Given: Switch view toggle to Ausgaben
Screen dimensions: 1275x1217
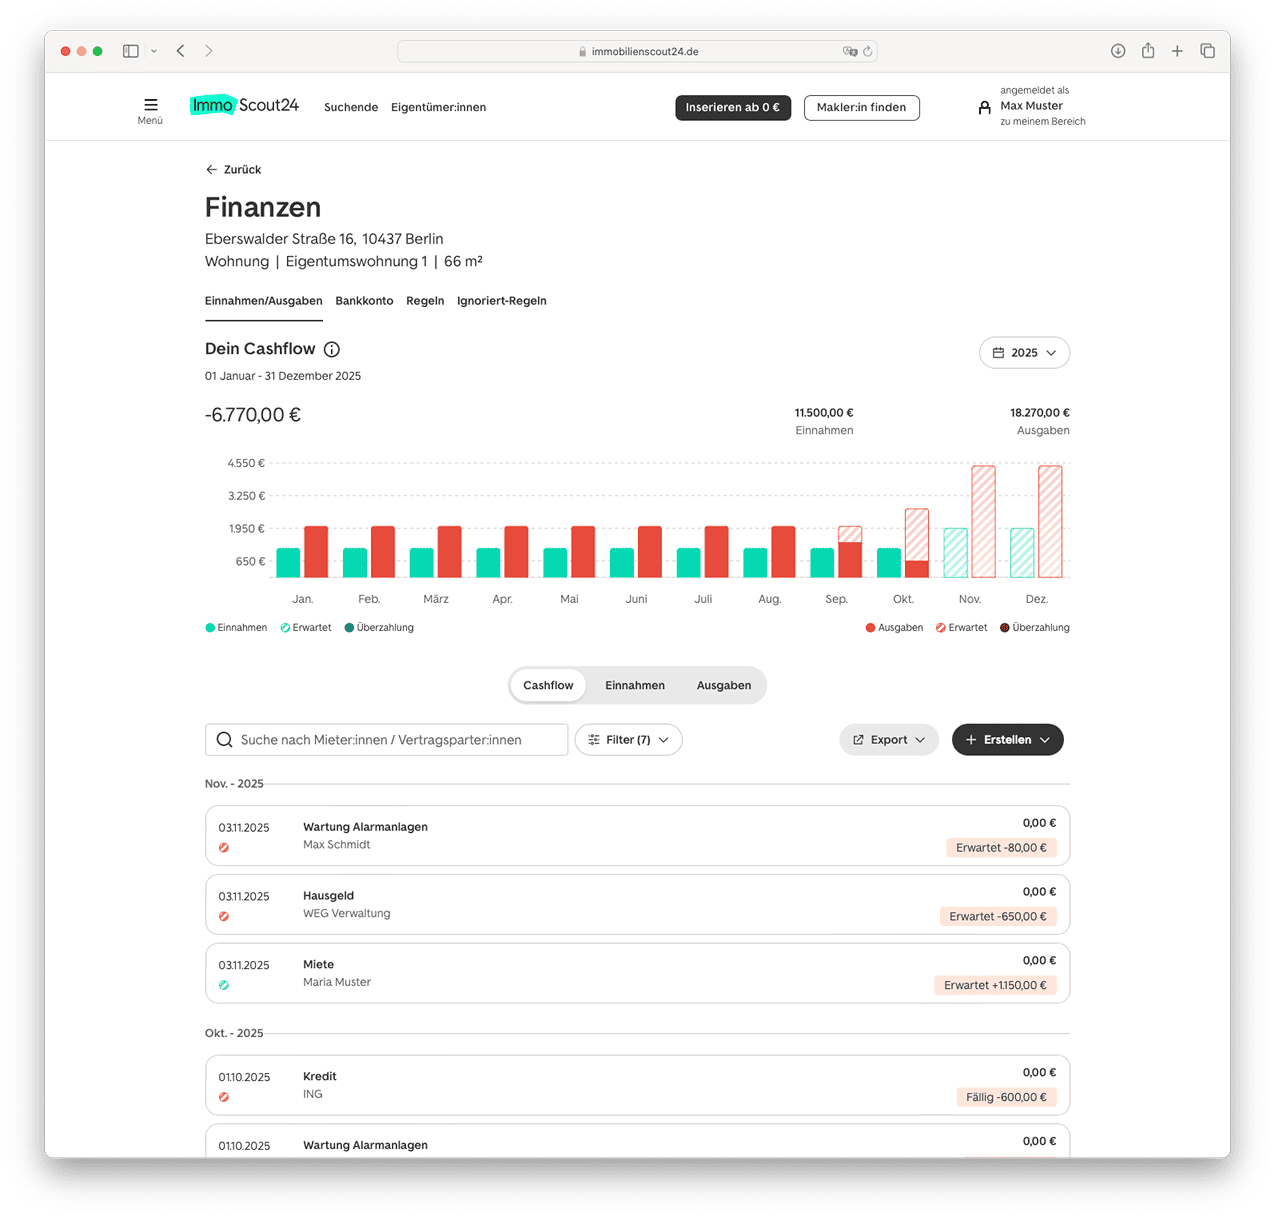Looking at the screenshot, I should (723, 685).
